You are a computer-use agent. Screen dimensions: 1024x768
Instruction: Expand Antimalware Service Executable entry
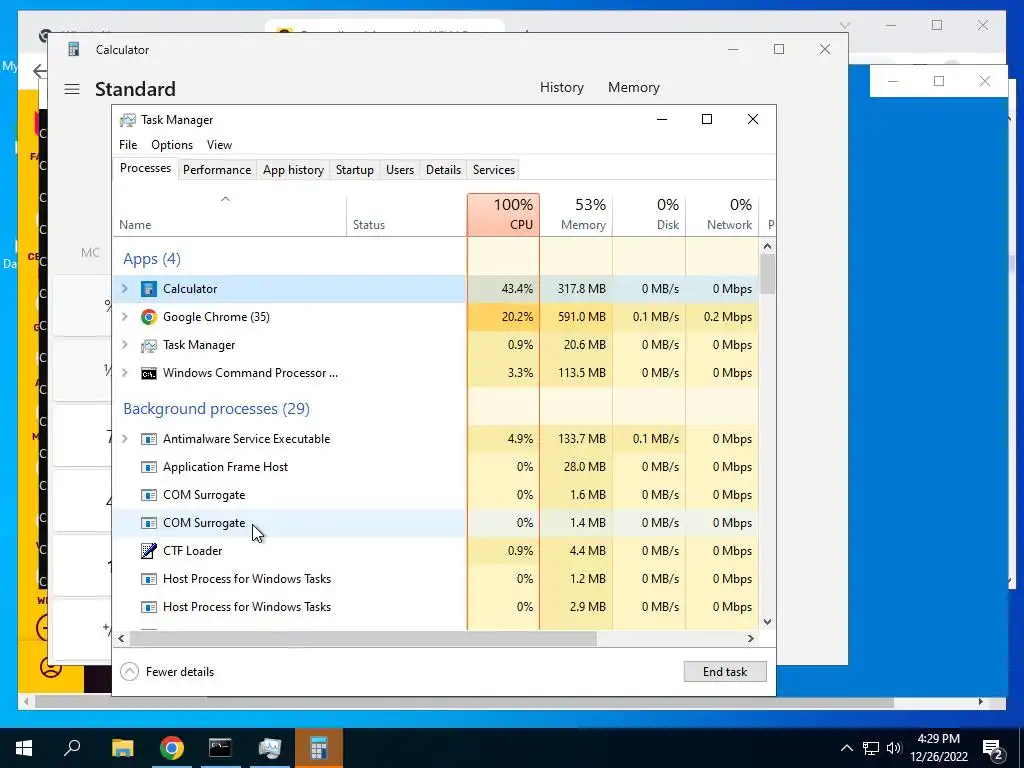[x=125, y=439]
